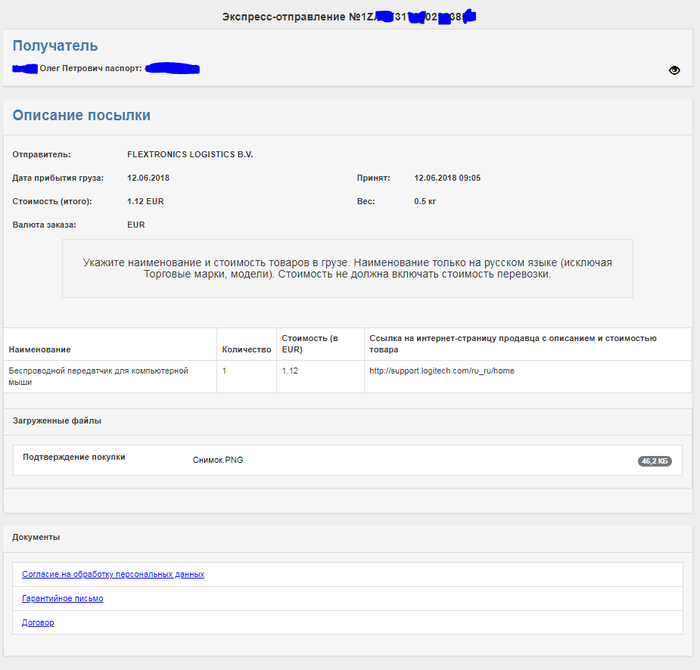The image size is (700, 670).
Task: Click the Наименование column header
Action: click(40, 350)
